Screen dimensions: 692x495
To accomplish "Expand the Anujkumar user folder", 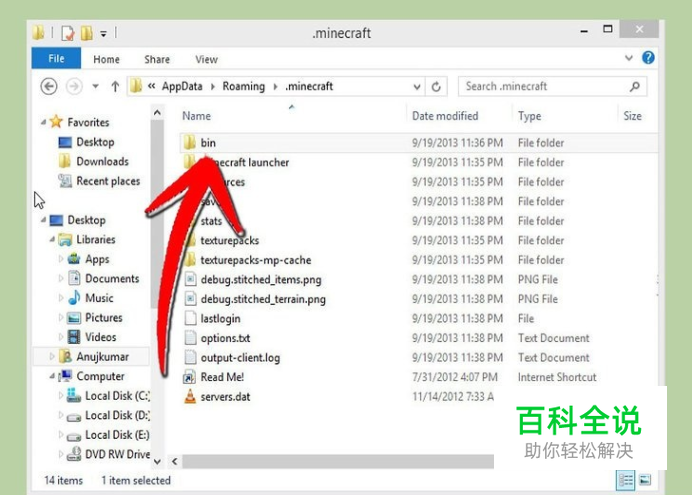I will pos(52,356).
